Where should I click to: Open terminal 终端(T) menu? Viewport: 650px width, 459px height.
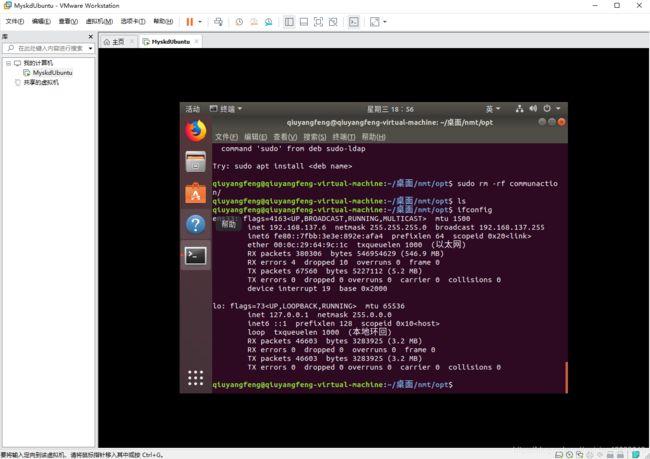344,137
